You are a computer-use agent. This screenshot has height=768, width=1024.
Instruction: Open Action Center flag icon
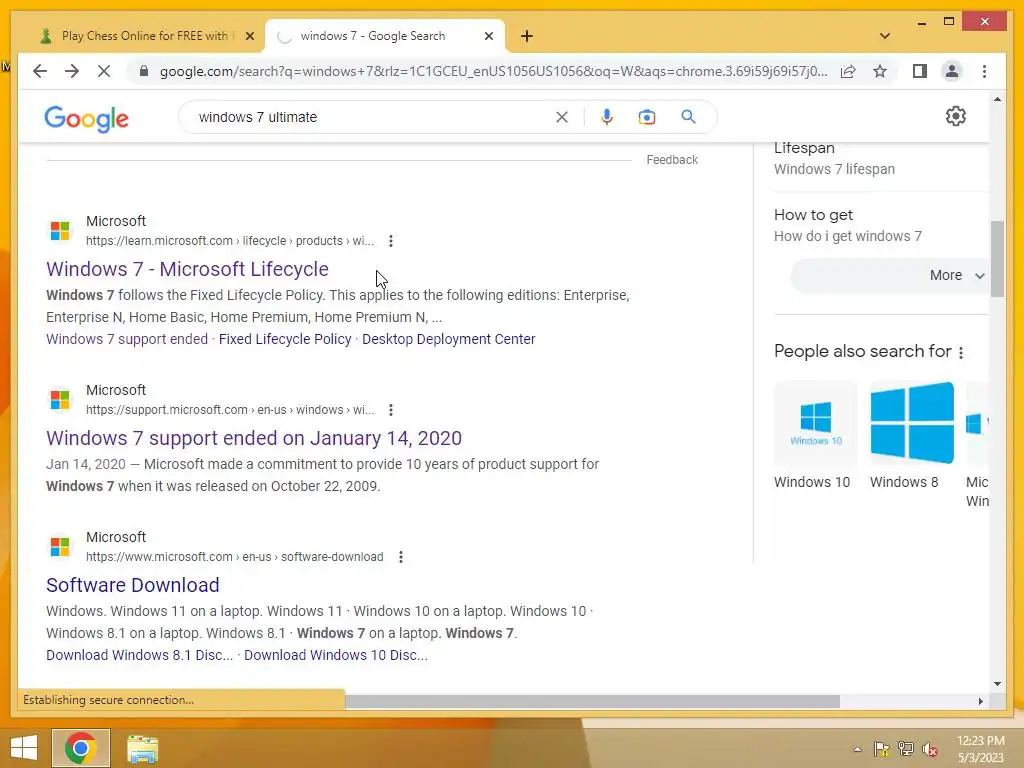(881, 749)
